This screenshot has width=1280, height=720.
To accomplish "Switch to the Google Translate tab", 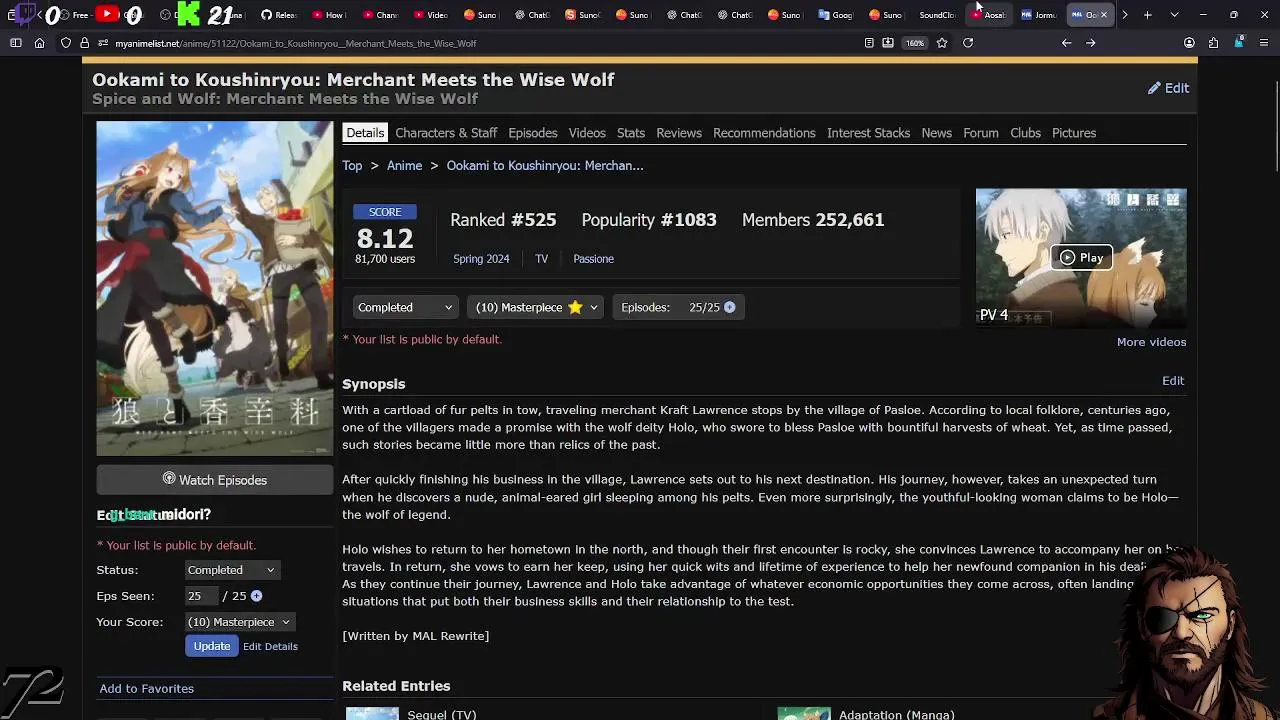I will tap(836, 15).
